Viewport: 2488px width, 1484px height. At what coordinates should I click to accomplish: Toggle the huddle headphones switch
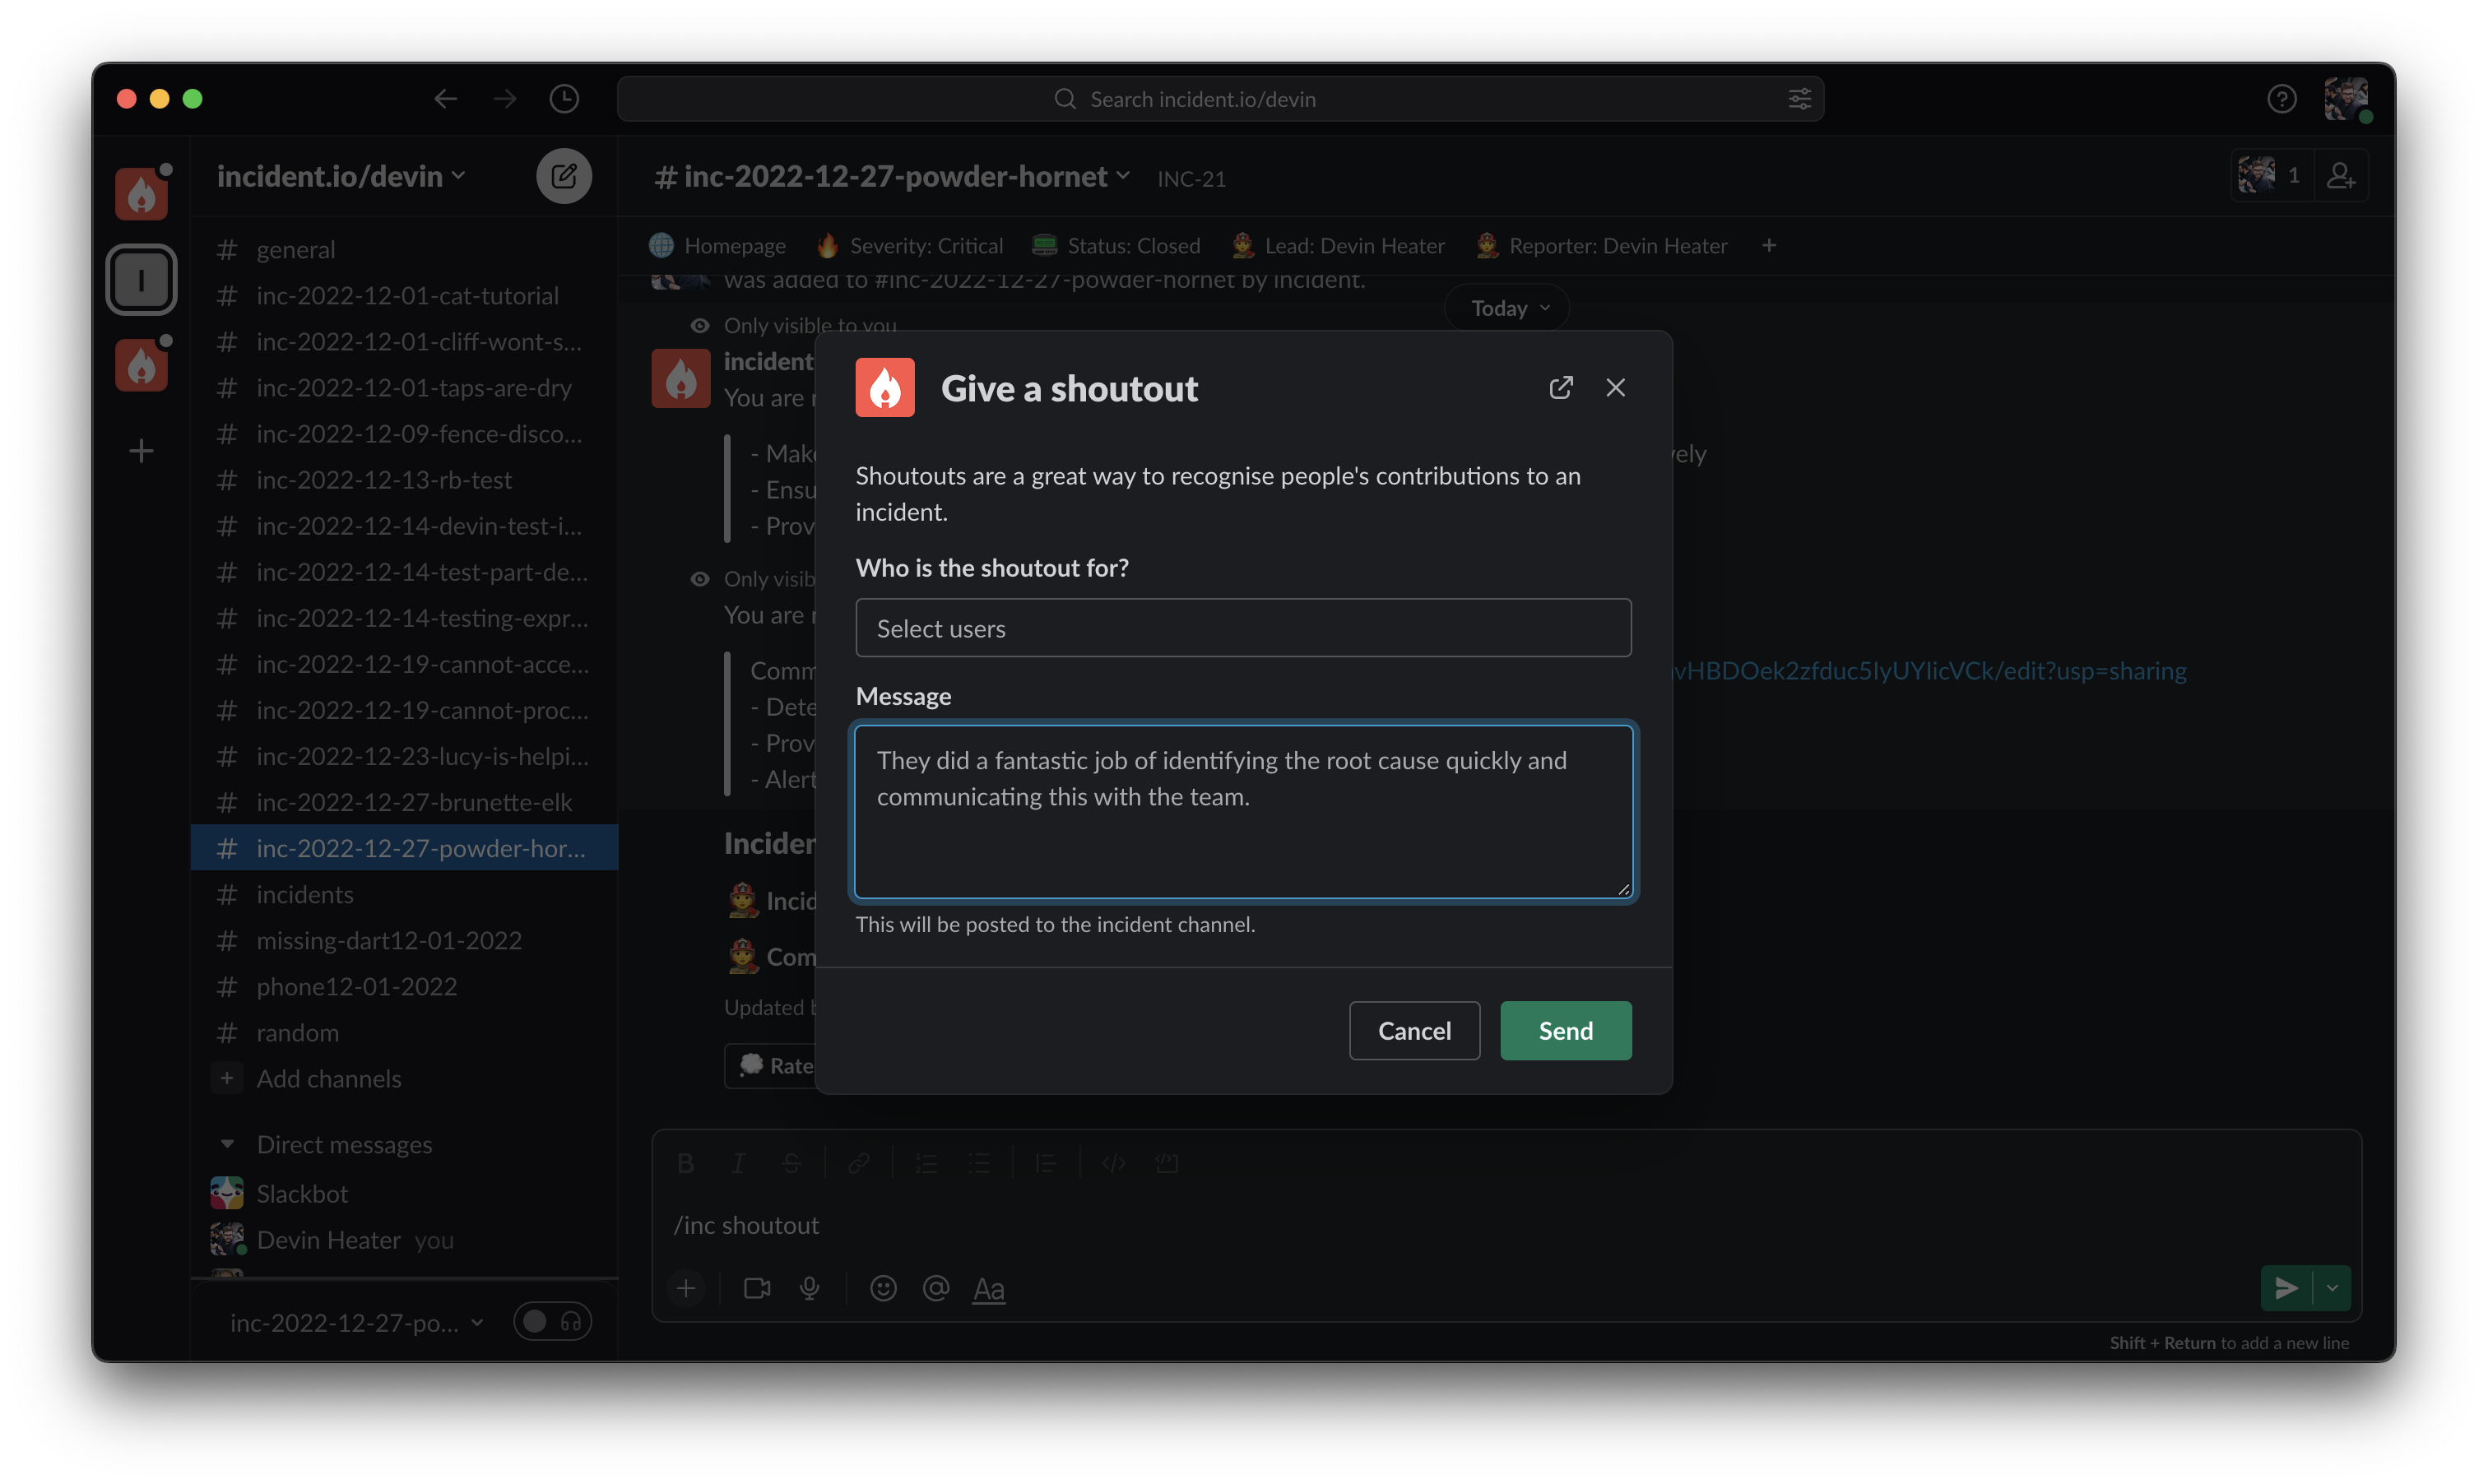pos(552,1322)
